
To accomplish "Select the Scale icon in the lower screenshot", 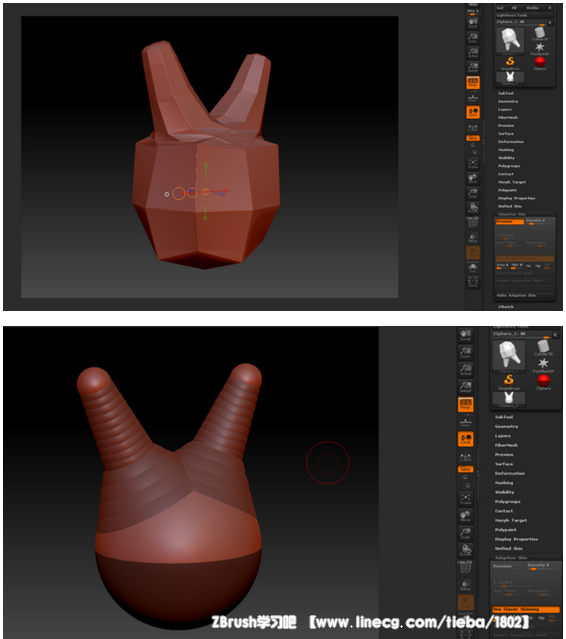I will point(465,533).
